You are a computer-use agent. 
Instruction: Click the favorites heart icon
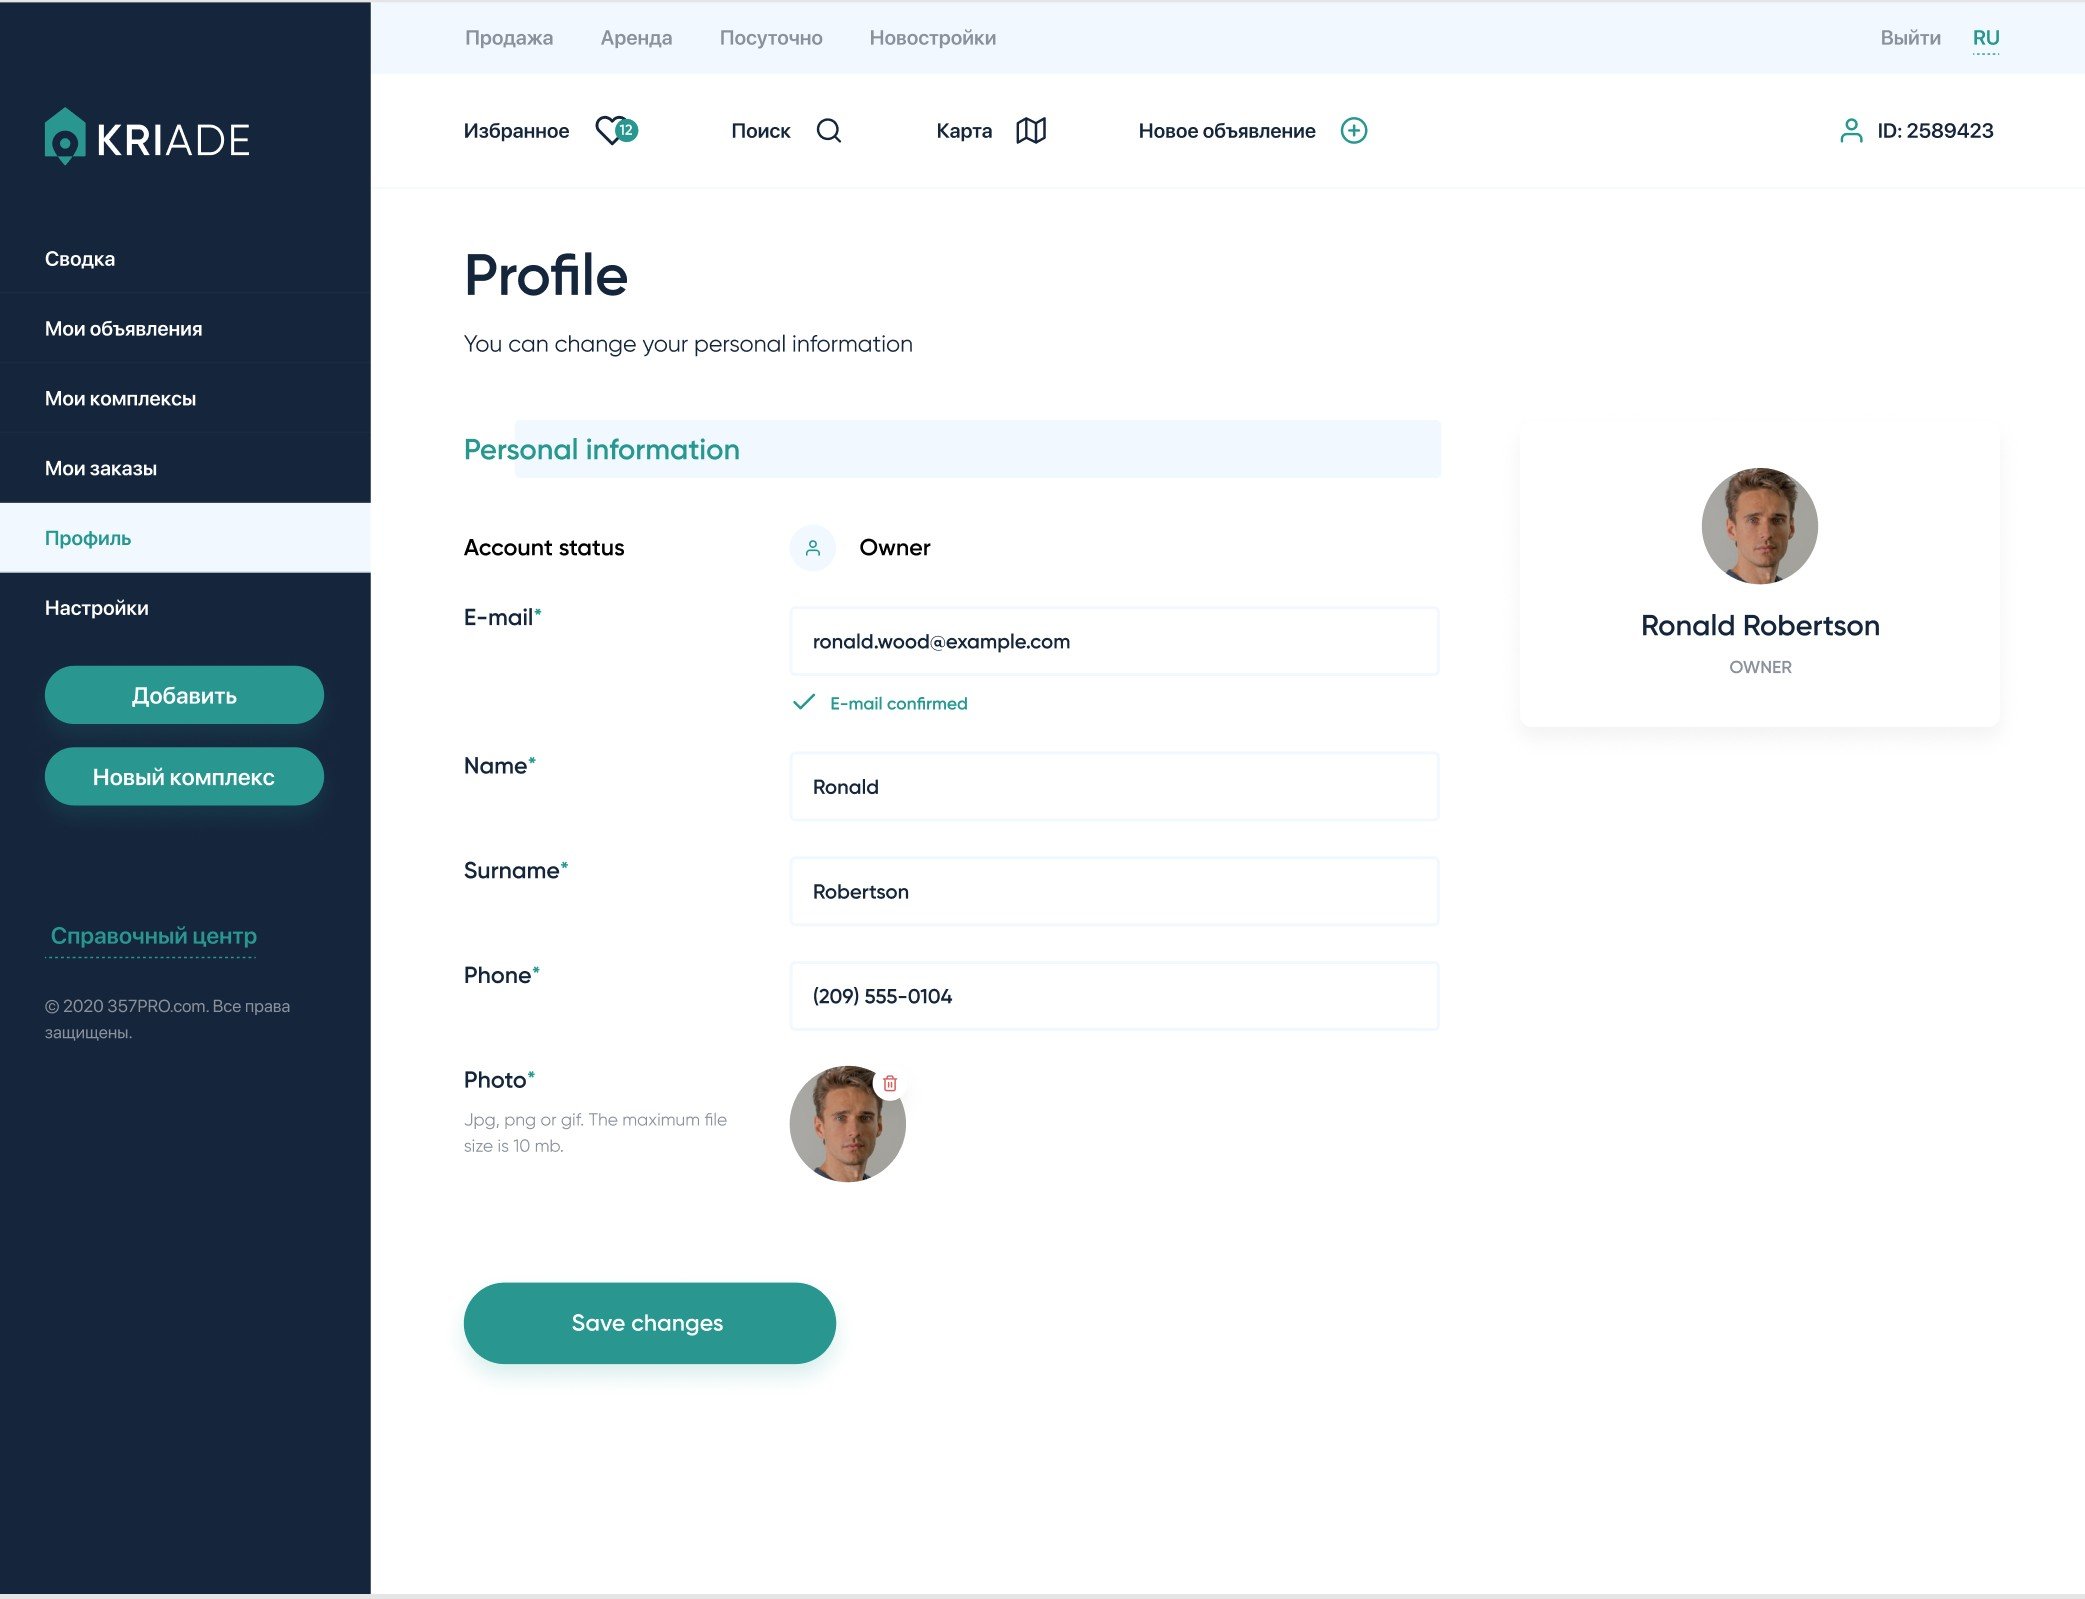coord(612,131)
